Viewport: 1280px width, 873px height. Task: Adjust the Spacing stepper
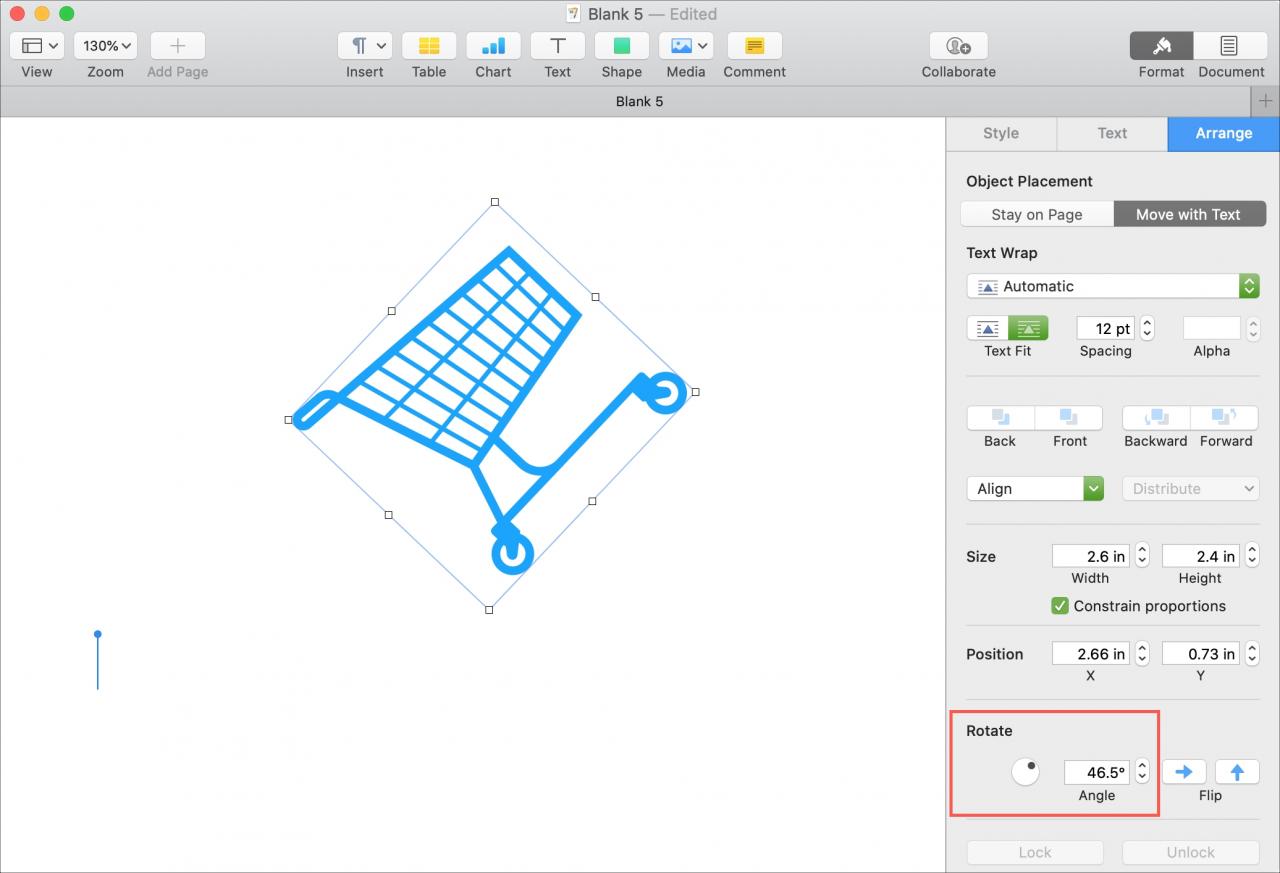point(1147,328)
